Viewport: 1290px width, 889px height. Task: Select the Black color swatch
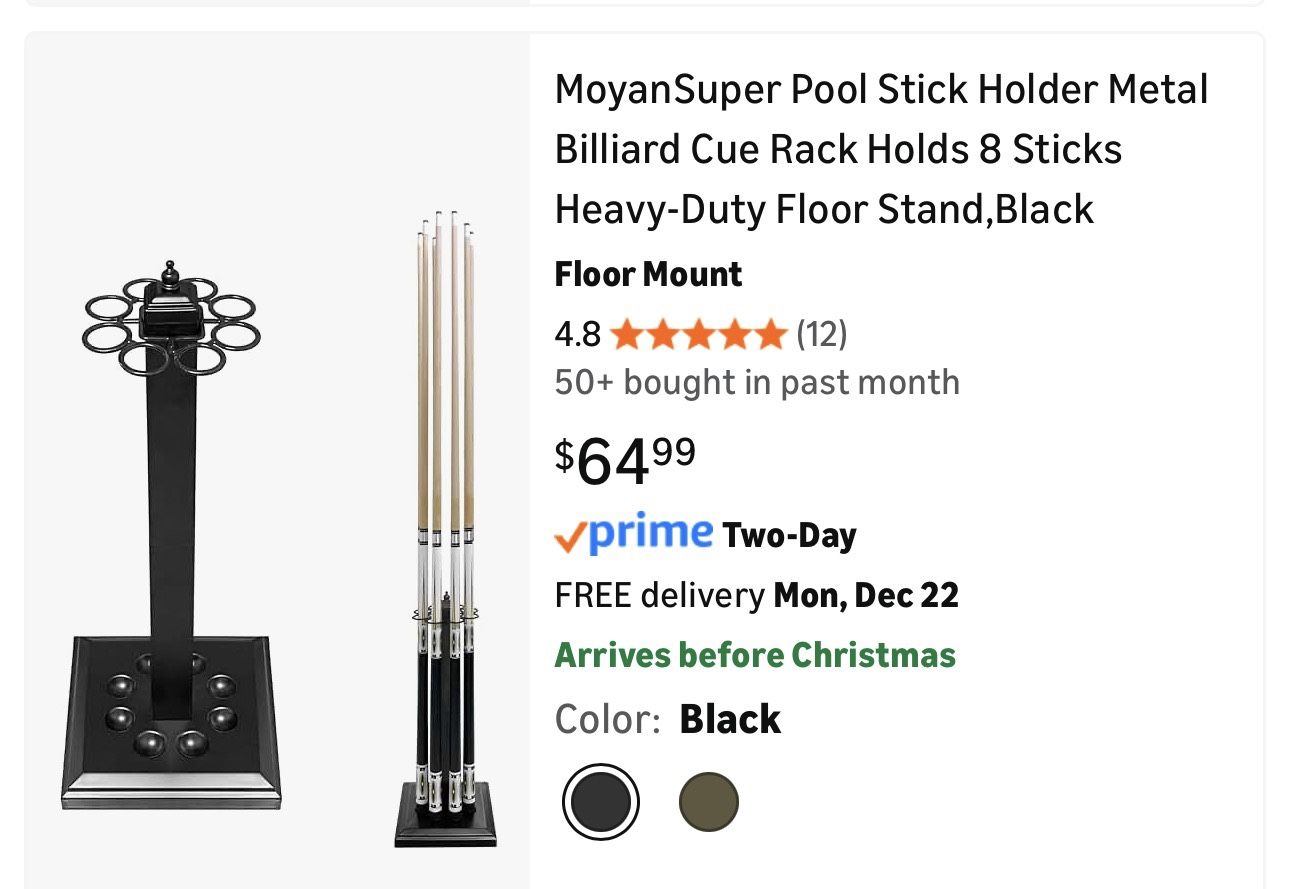coord(600,801)
